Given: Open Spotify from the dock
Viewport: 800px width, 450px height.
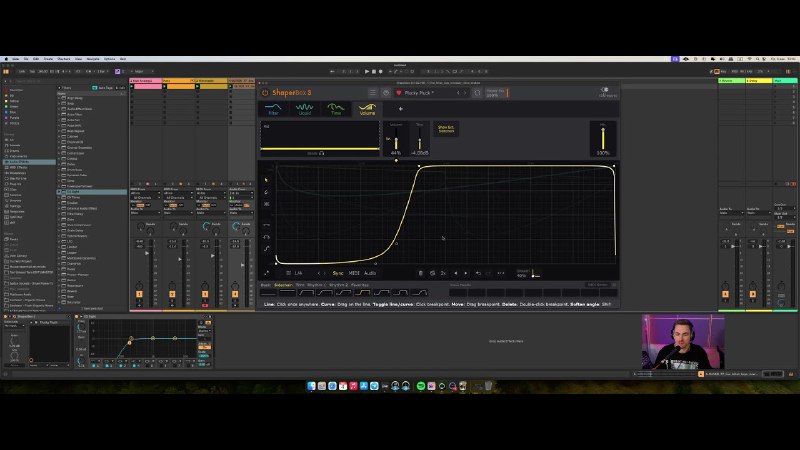Looking at the screenshot, I should 421,386.
